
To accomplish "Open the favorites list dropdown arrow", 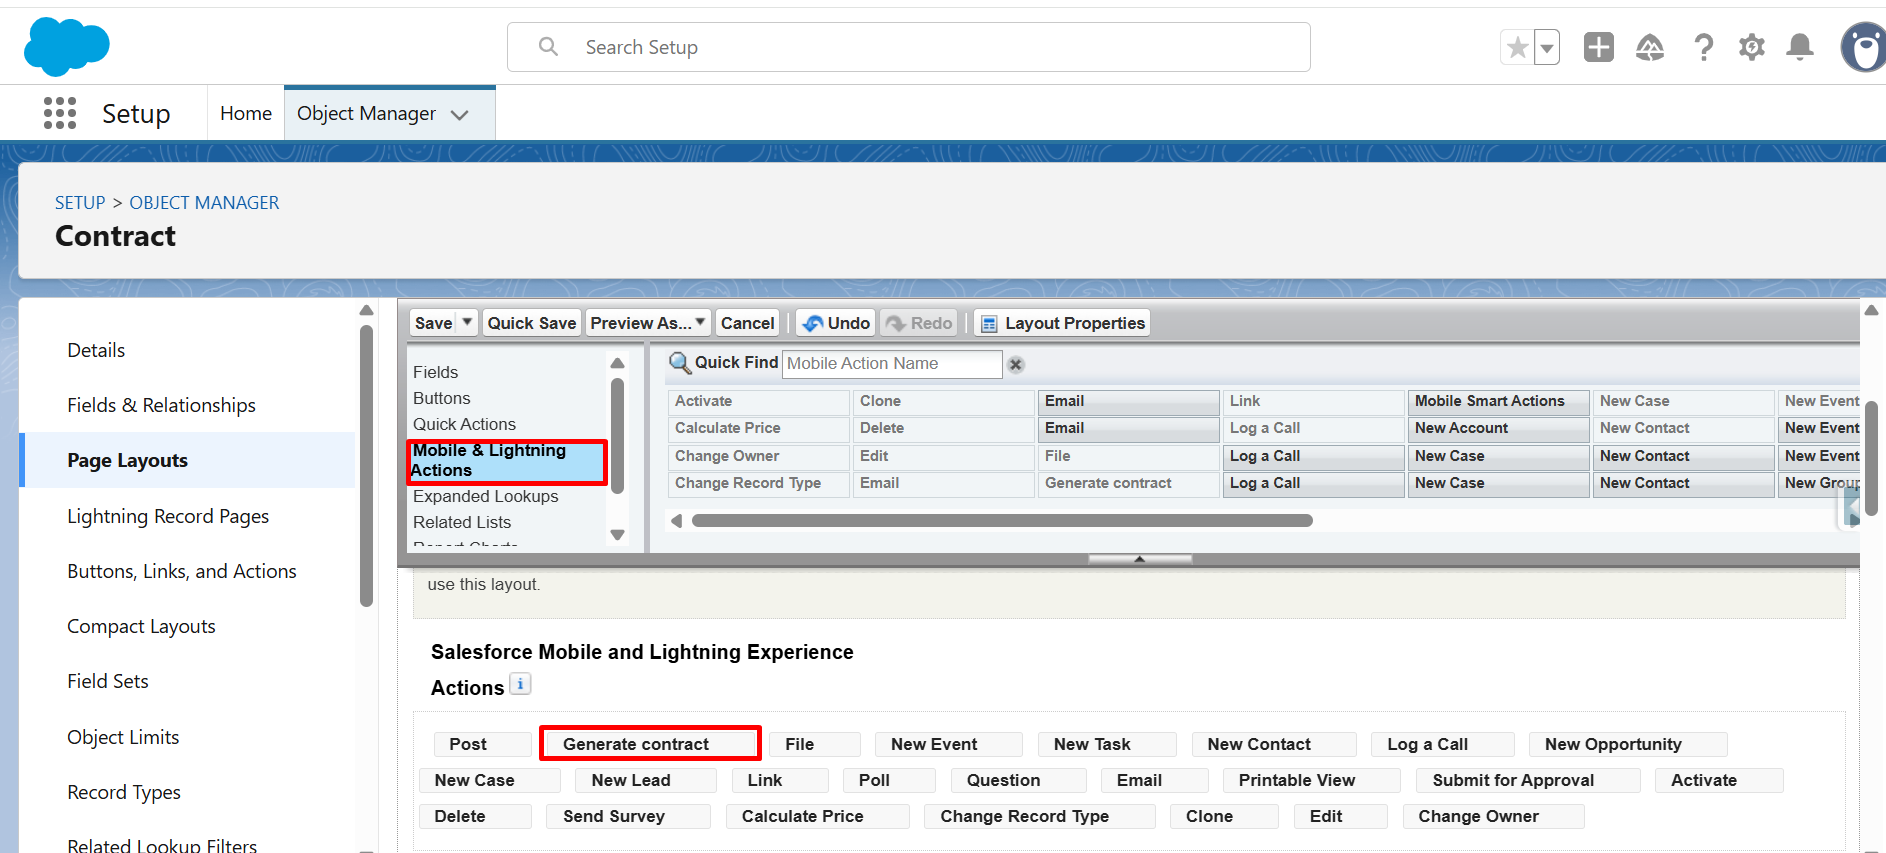I will (1547, 48).
